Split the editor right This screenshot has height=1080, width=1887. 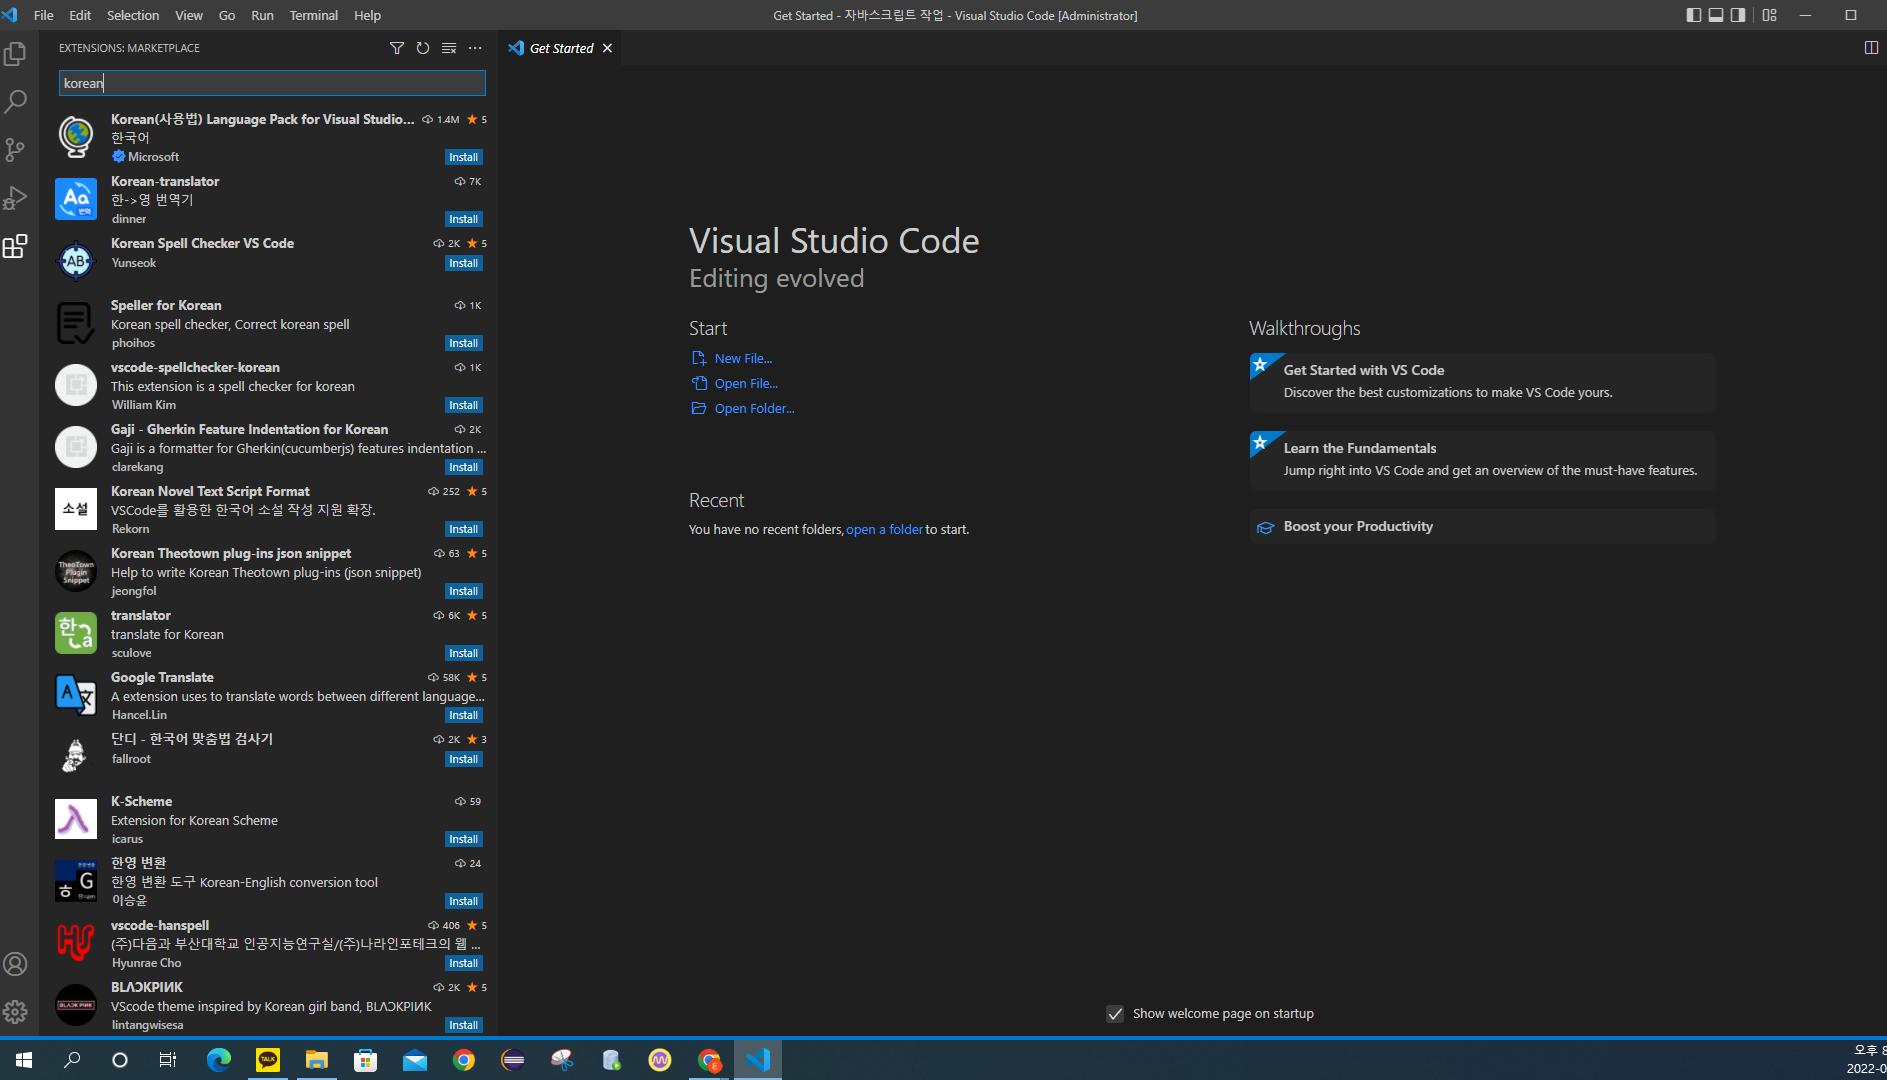pyautogui.click(x=1871, y=48)
